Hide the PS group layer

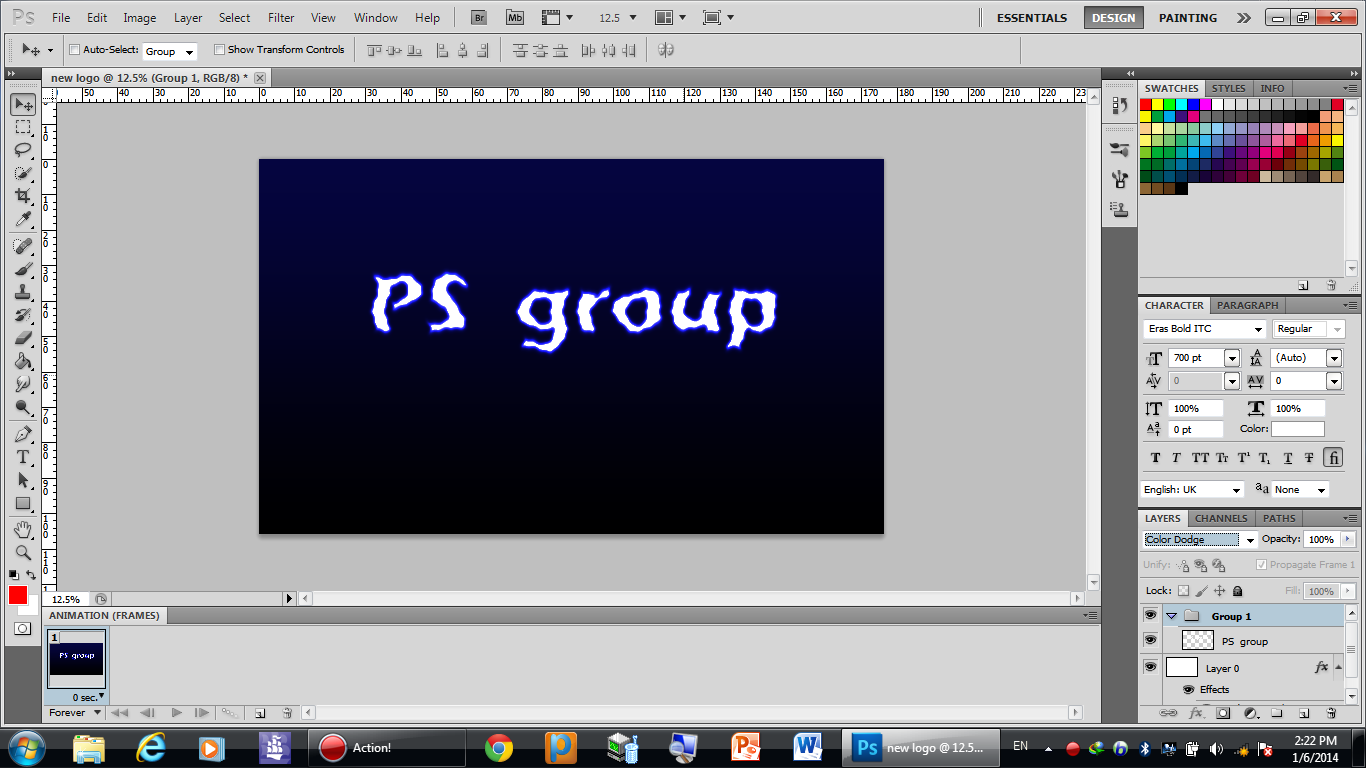1150,641
